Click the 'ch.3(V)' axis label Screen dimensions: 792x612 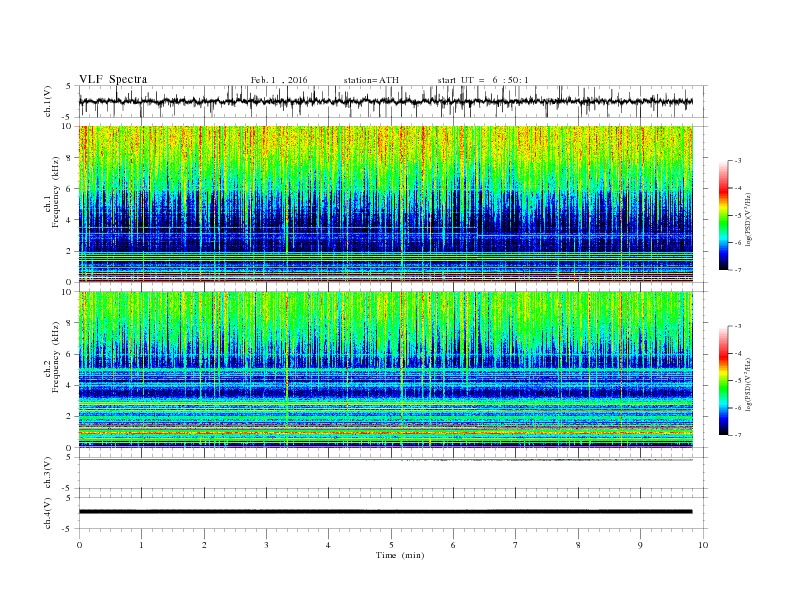coord(48,473)
